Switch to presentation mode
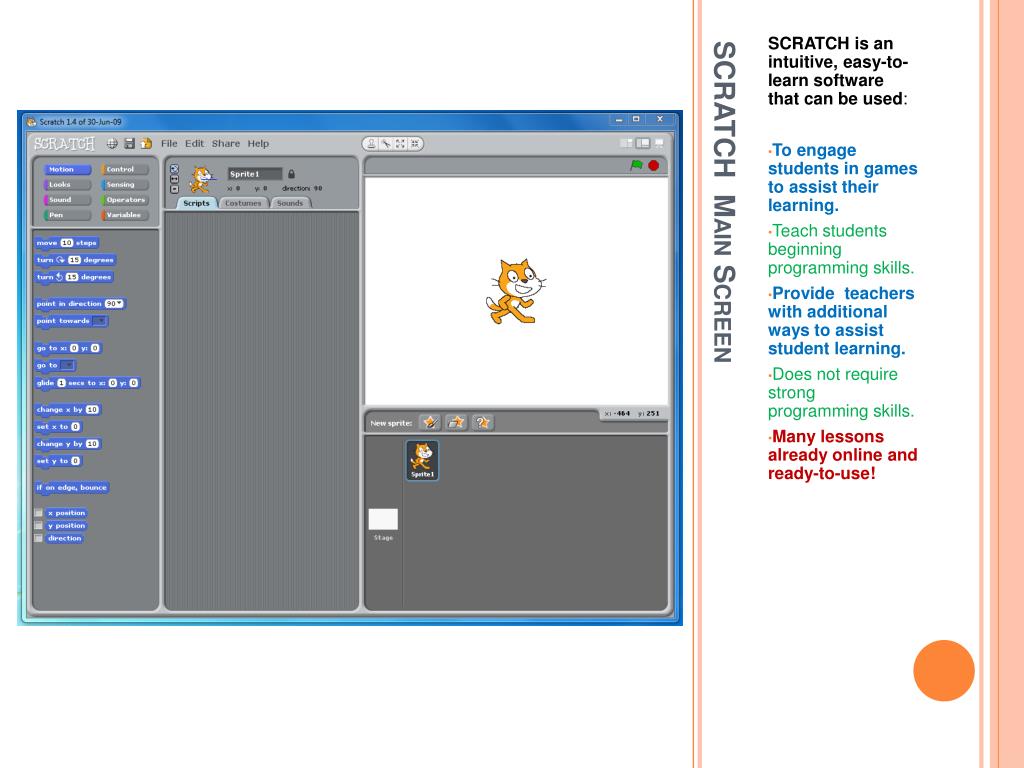 (x=660, y=143)
